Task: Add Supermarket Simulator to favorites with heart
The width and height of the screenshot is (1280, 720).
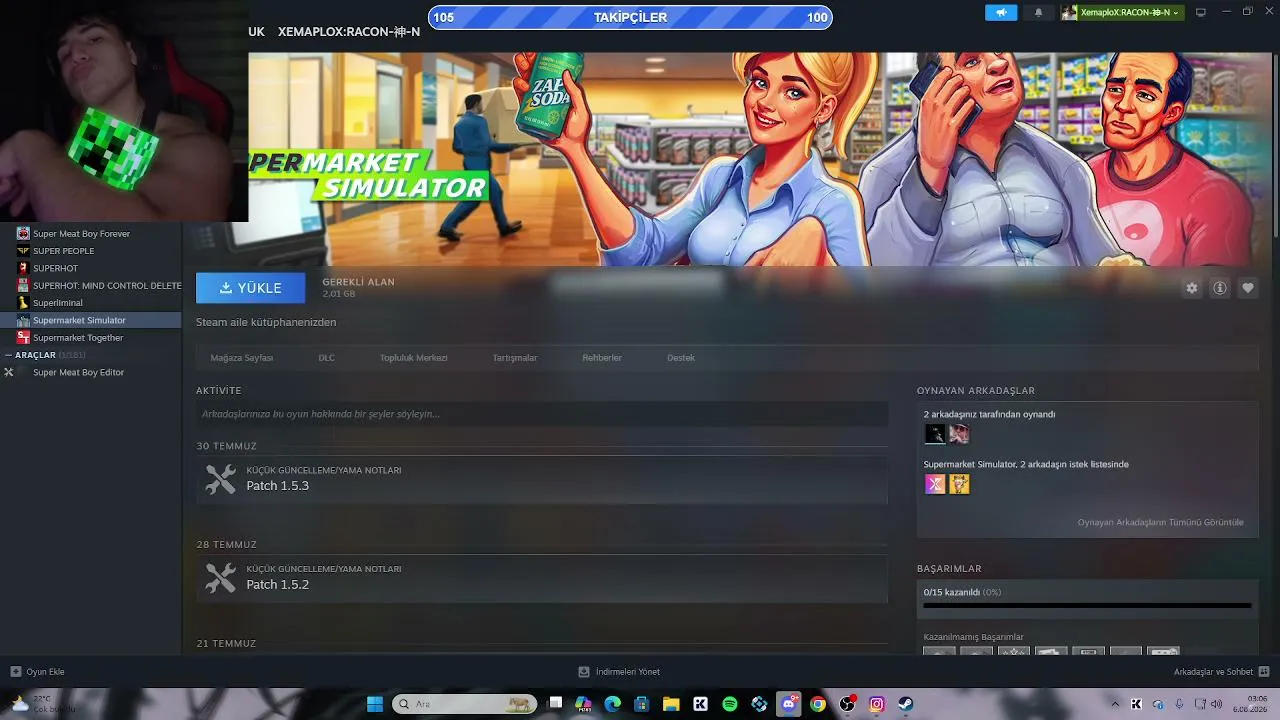Action: pos(1248,288)
